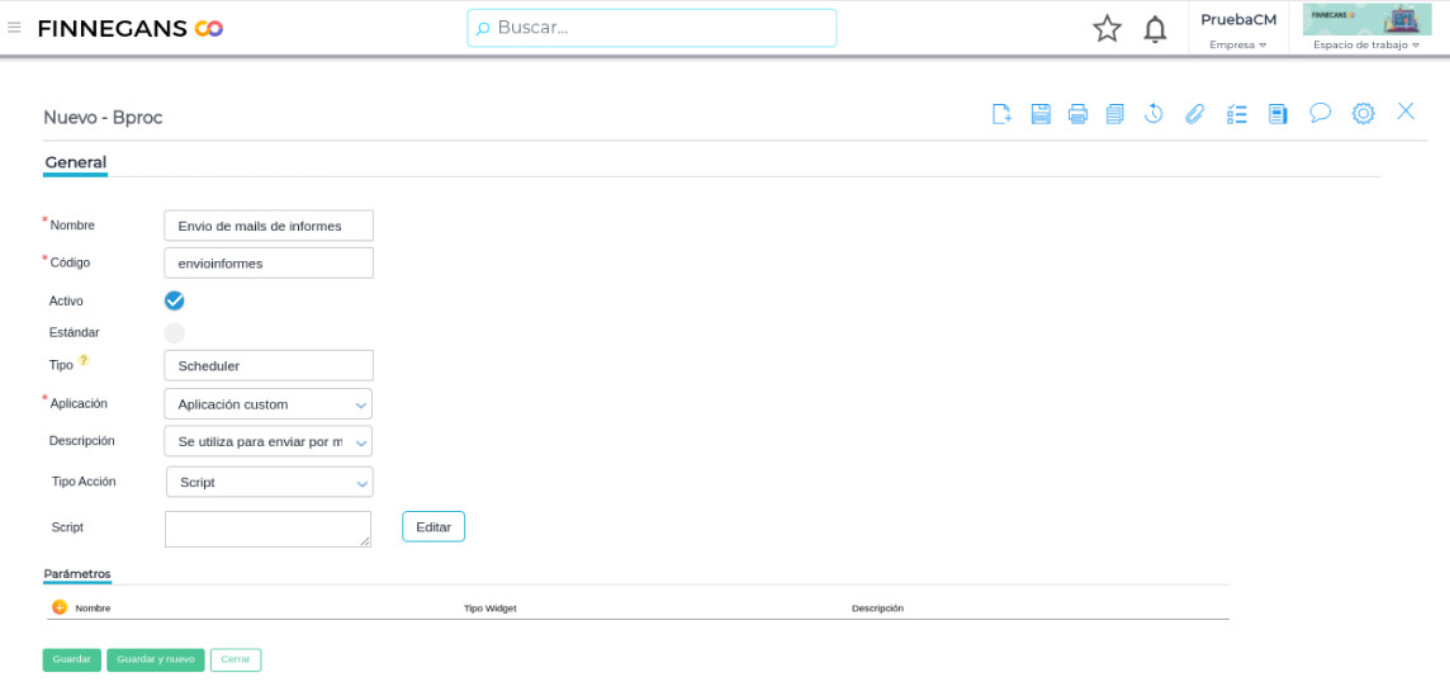Click the paperclip attachment icon
Screen dimensions: 1450x689
point(1194,114)
